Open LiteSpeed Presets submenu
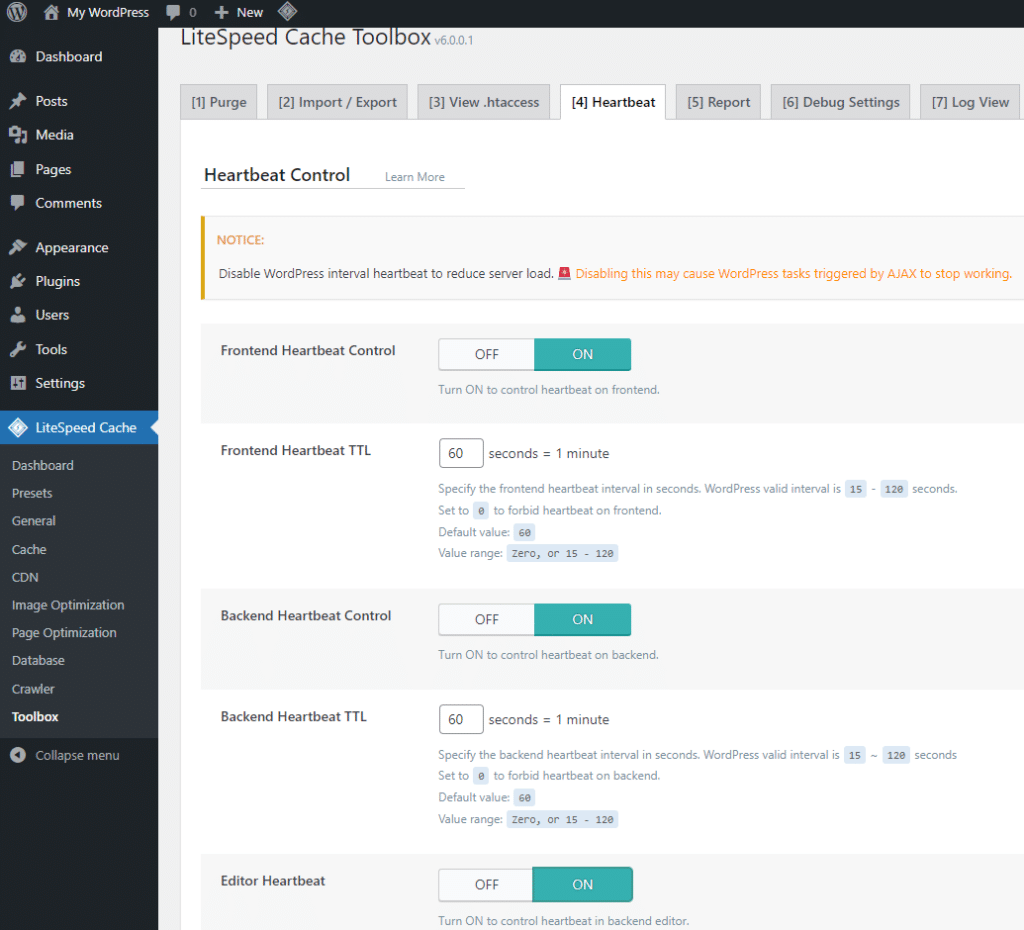The image size is (1024, 930). 32,493
